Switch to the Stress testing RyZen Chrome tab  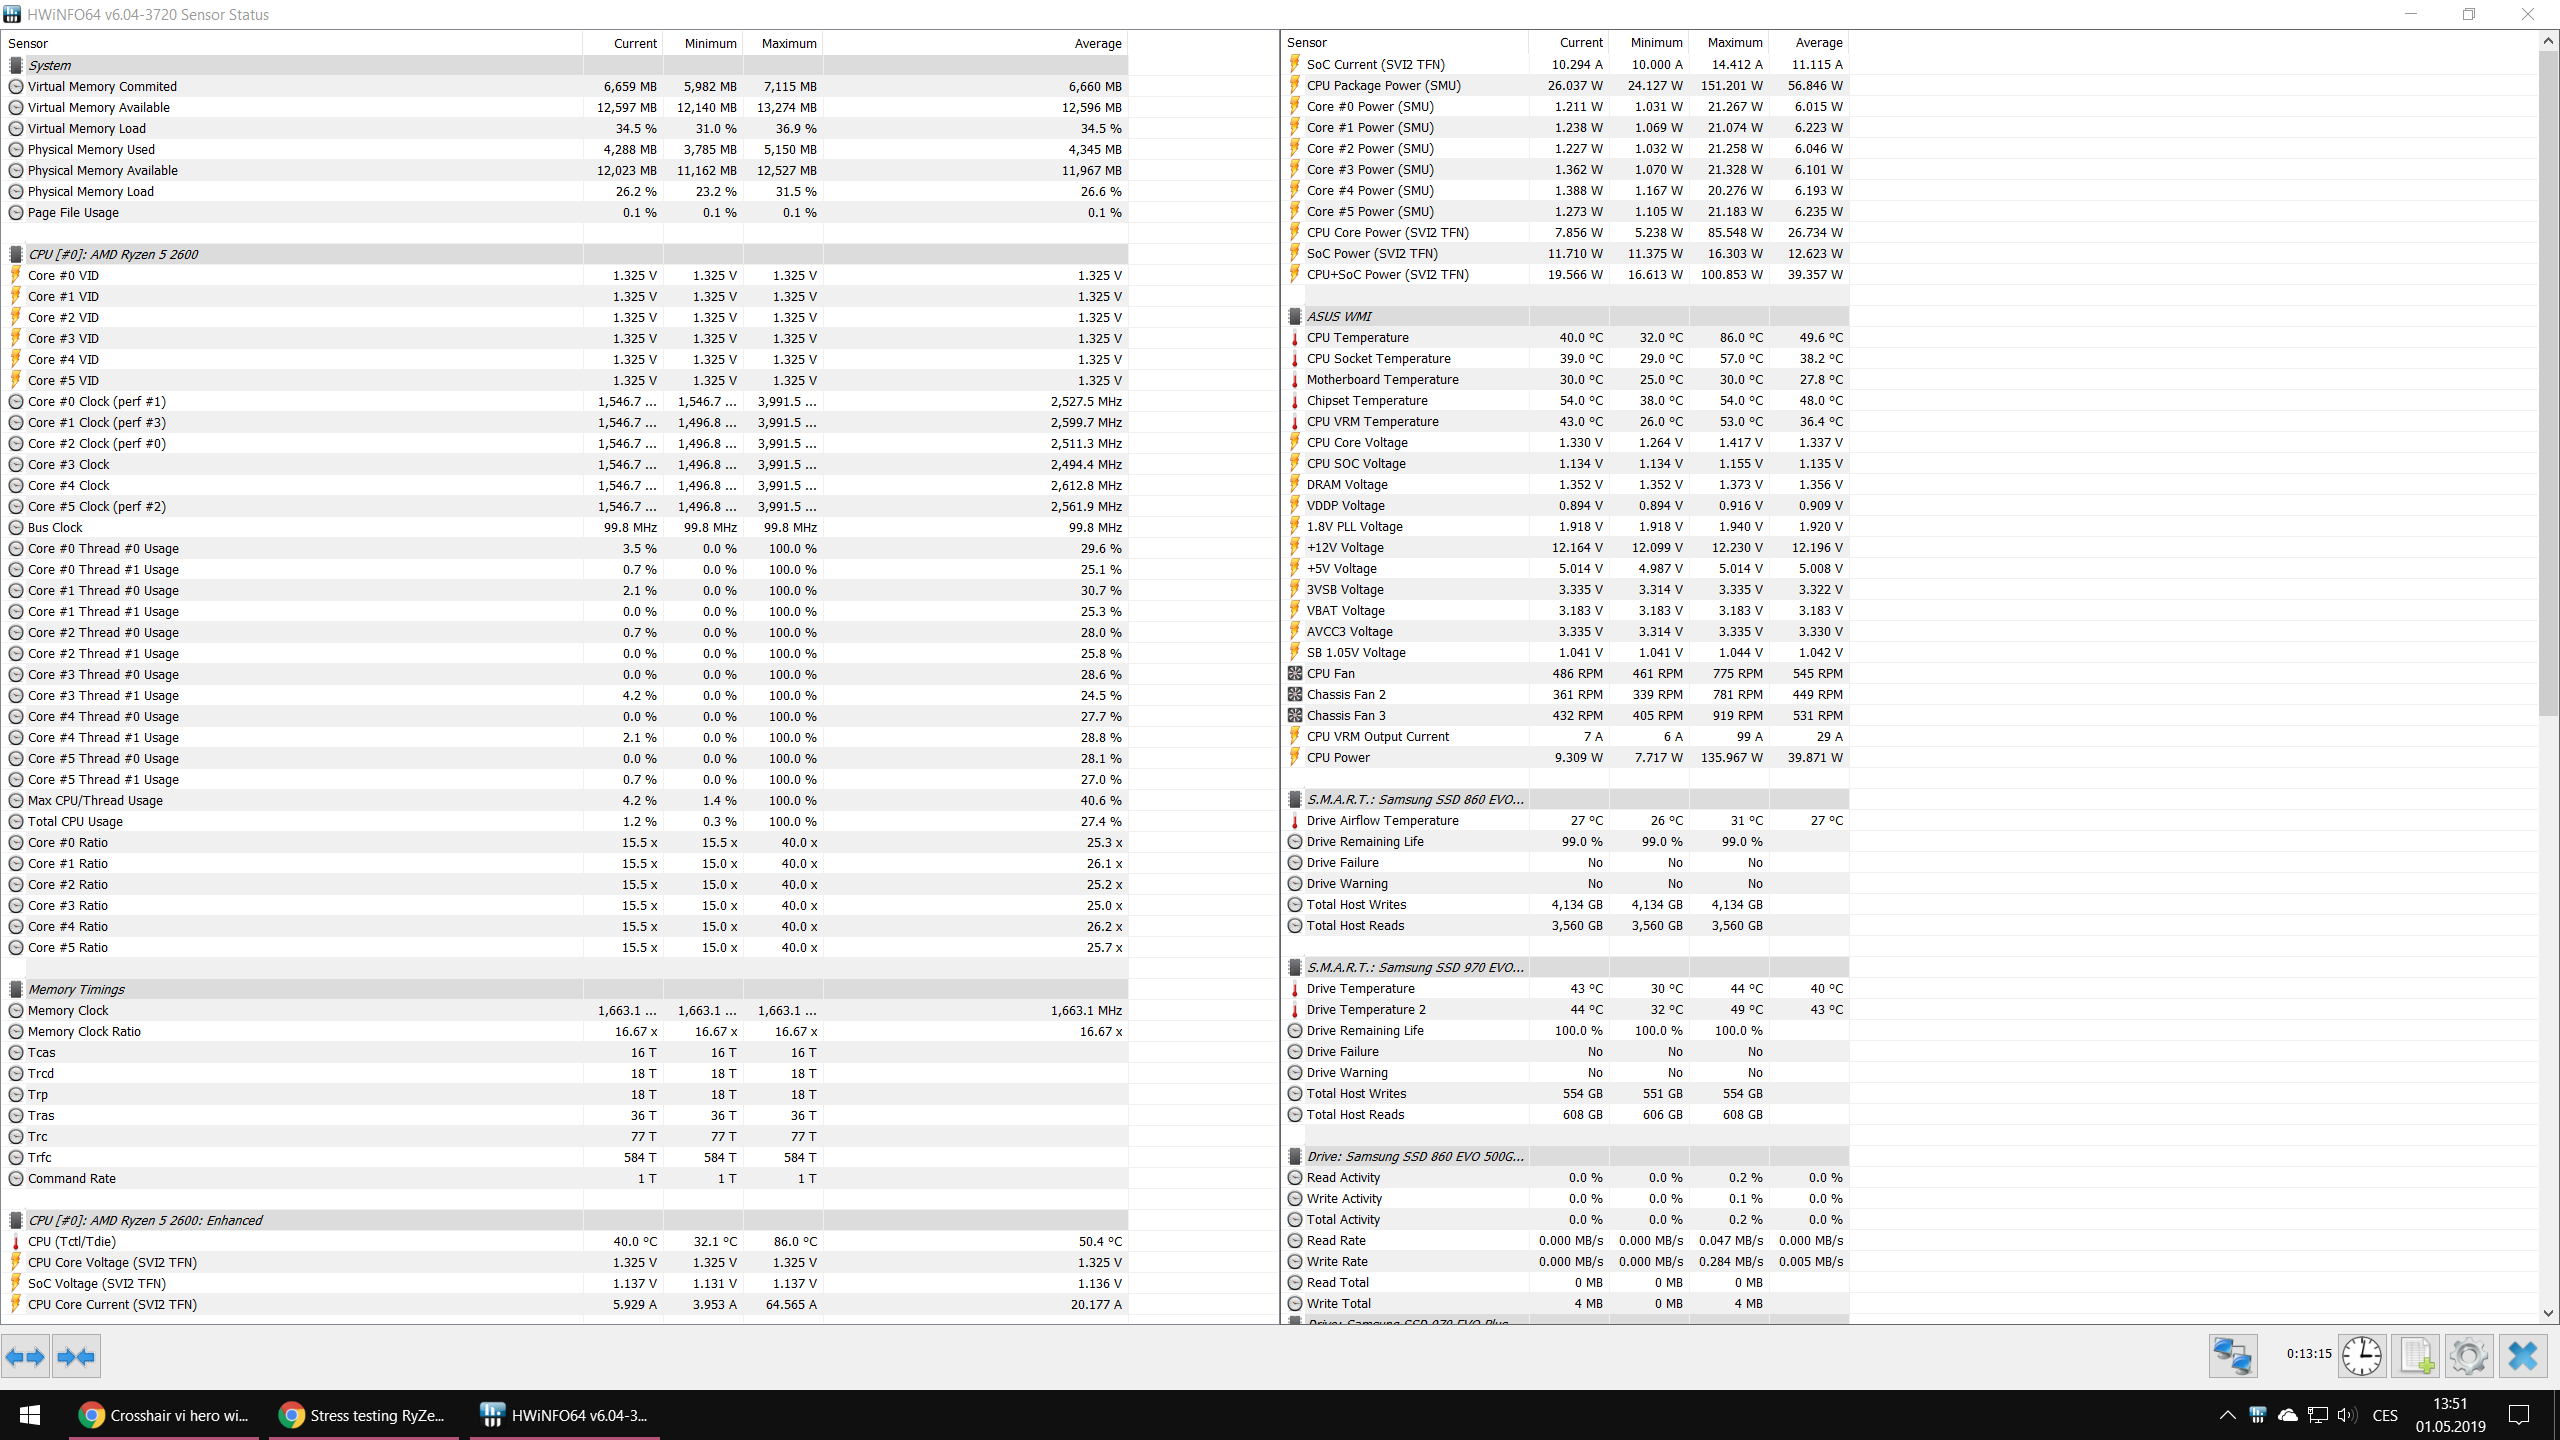click(364, 1415)
